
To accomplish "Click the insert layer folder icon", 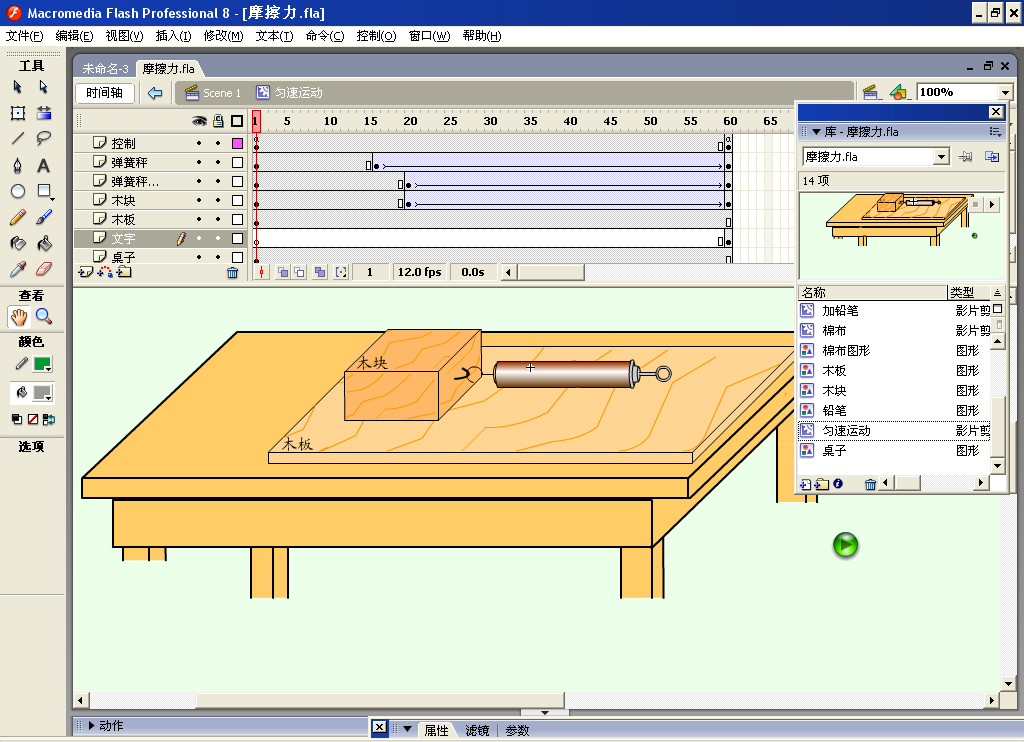I will coord(124,272).
